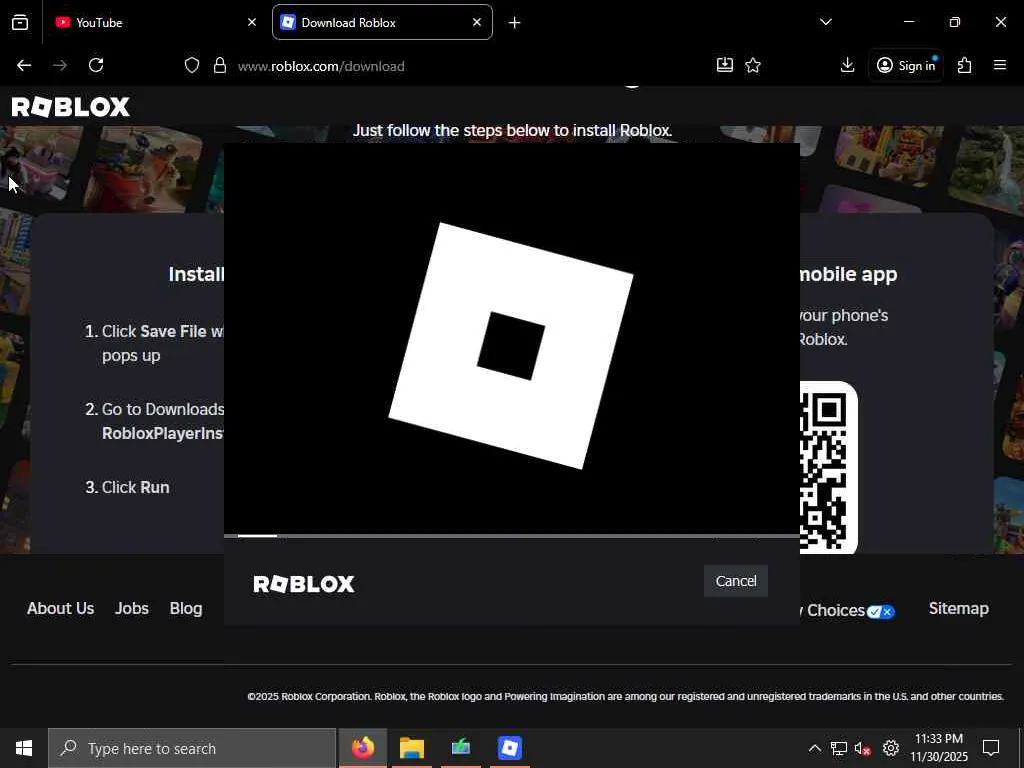The image size is (1024, 768).
Task: Open the Jobs footer link
Action: 132,609
